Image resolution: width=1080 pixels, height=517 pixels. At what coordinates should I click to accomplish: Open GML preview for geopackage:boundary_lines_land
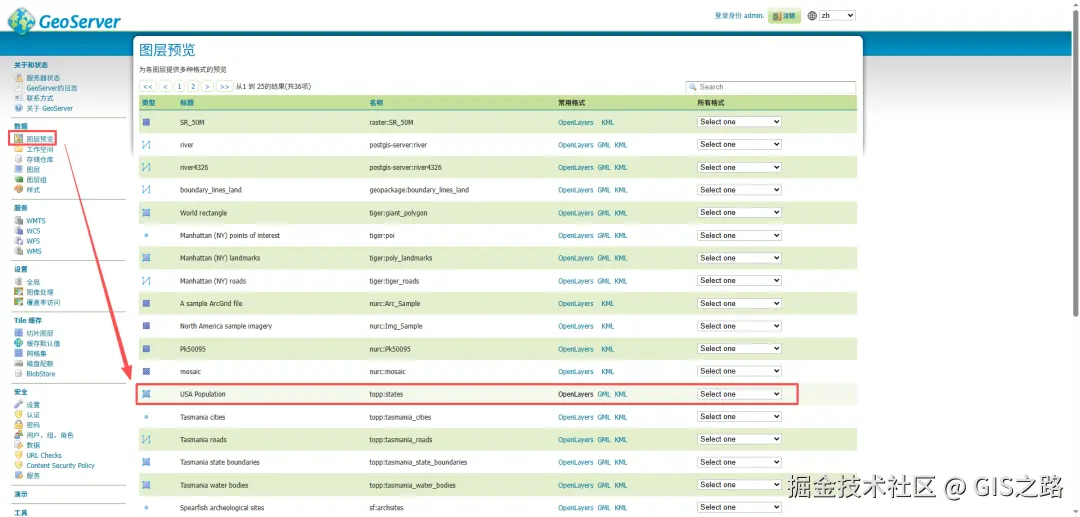604,190
